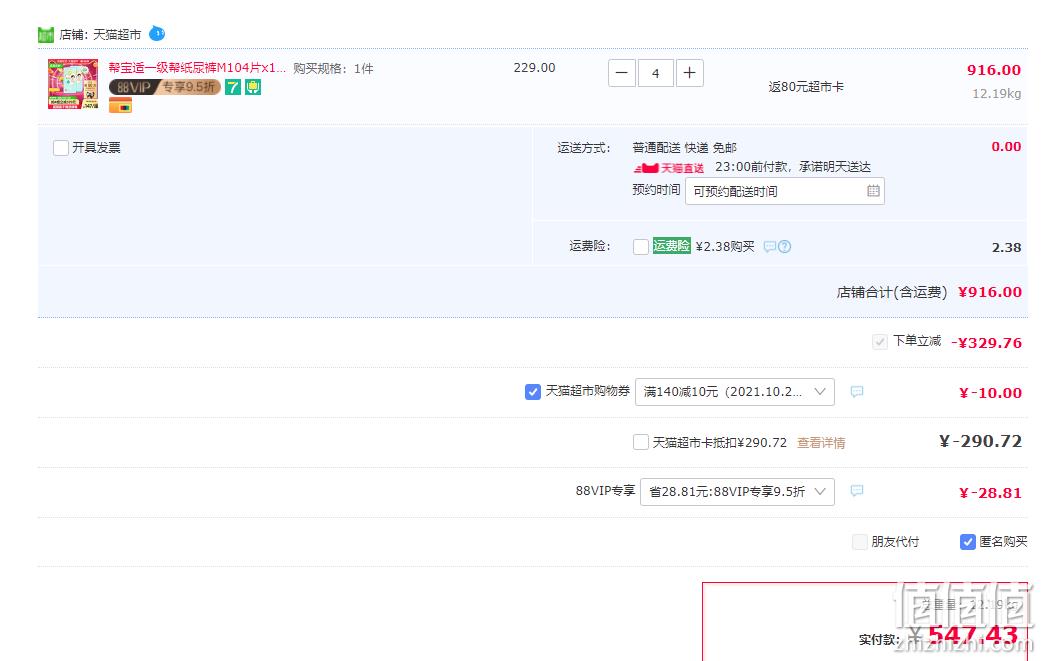Open the comment icon beside 88VIP discount

click(857, 491)
